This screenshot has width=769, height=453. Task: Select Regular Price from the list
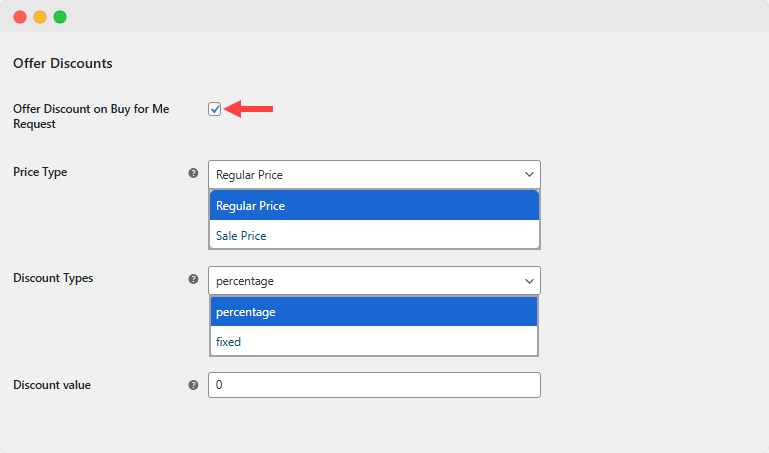point(374,206)
